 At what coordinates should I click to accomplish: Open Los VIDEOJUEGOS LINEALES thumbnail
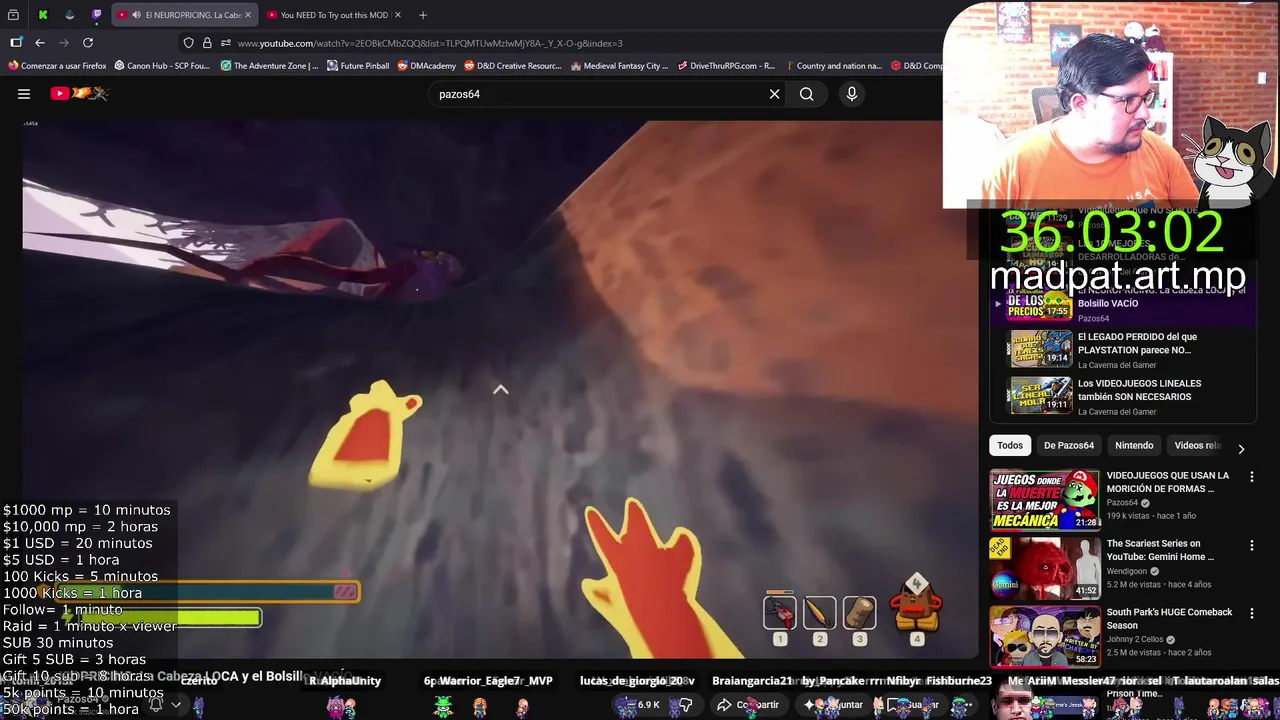[1040, 395]
